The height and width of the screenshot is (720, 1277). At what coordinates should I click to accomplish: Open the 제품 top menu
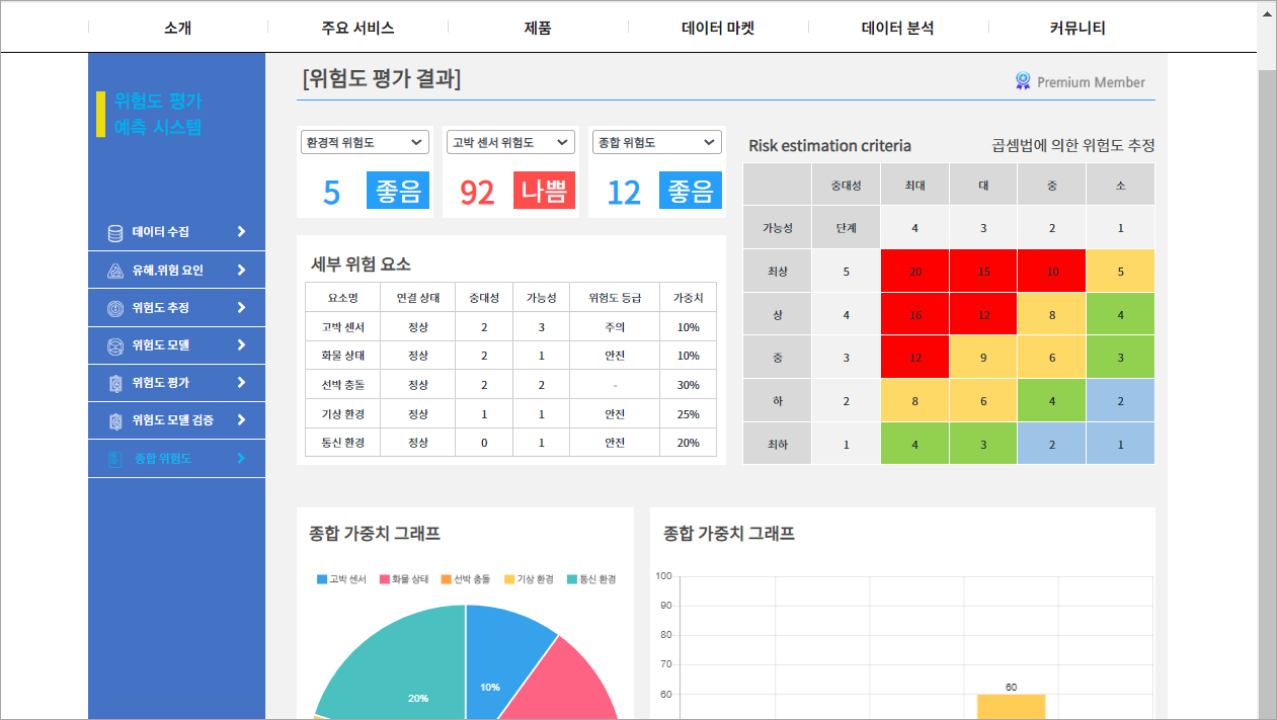(x=538, y=28)
